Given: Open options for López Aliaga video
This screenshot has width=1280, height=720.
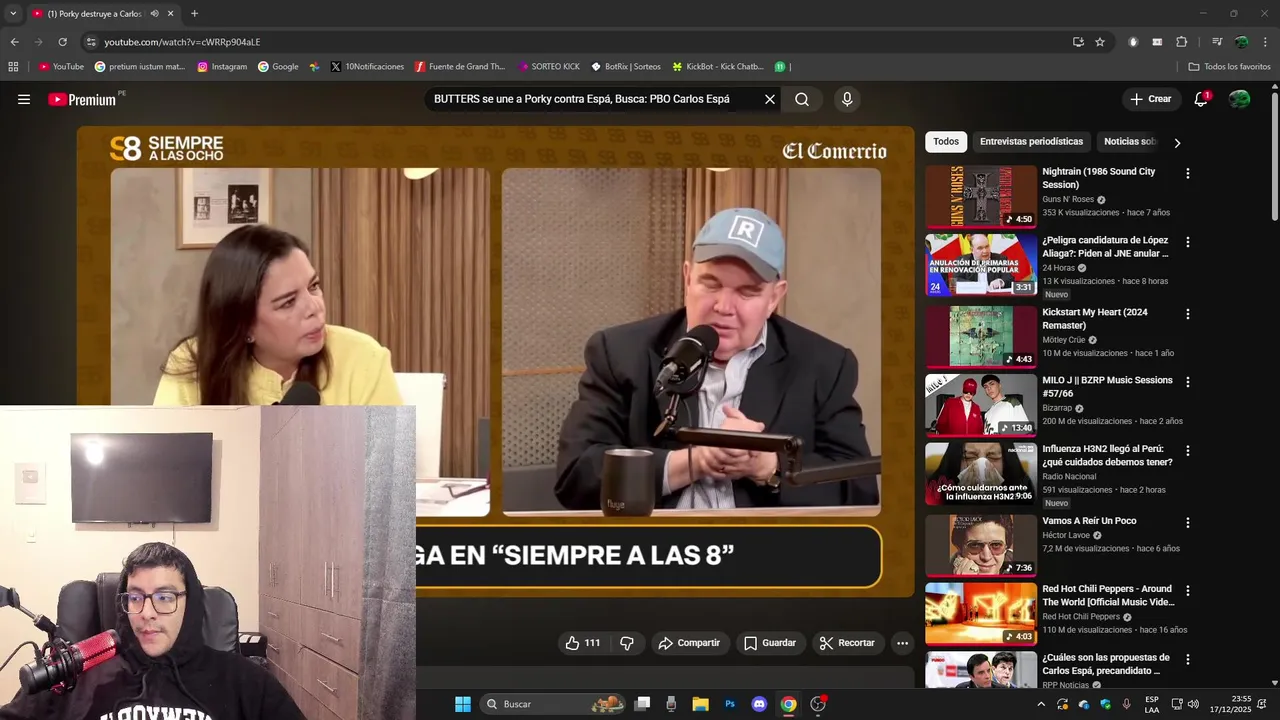Looking at the screenshot, I should (x=1188, y=242).
